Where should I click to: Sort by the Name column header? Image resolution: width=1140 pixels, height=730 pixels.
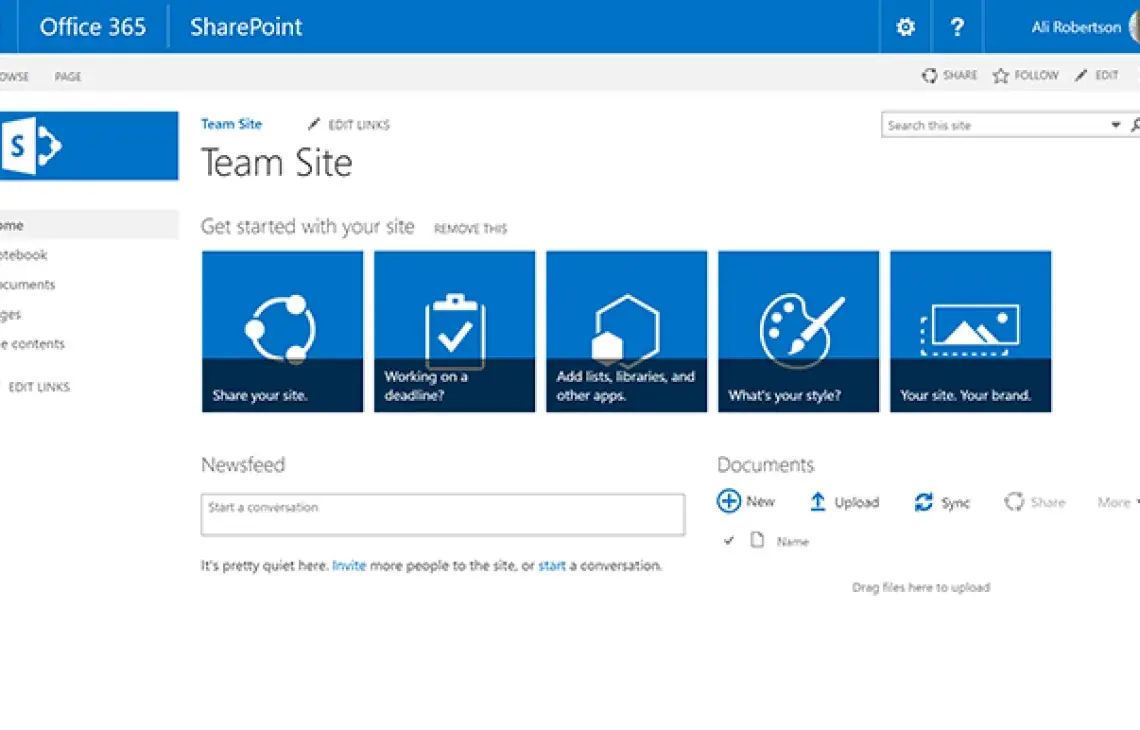tap(792, 542)
